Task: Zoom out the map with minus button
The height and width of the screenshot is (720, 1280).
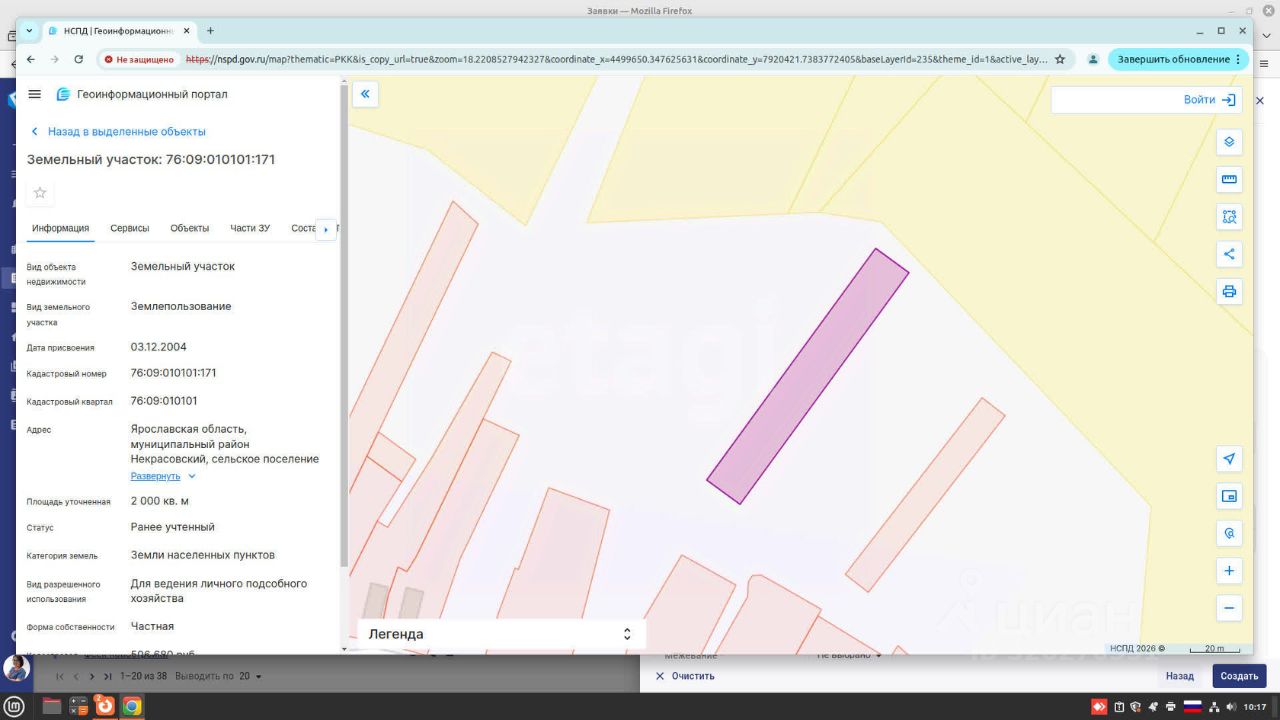Action: click(1229, 608)
